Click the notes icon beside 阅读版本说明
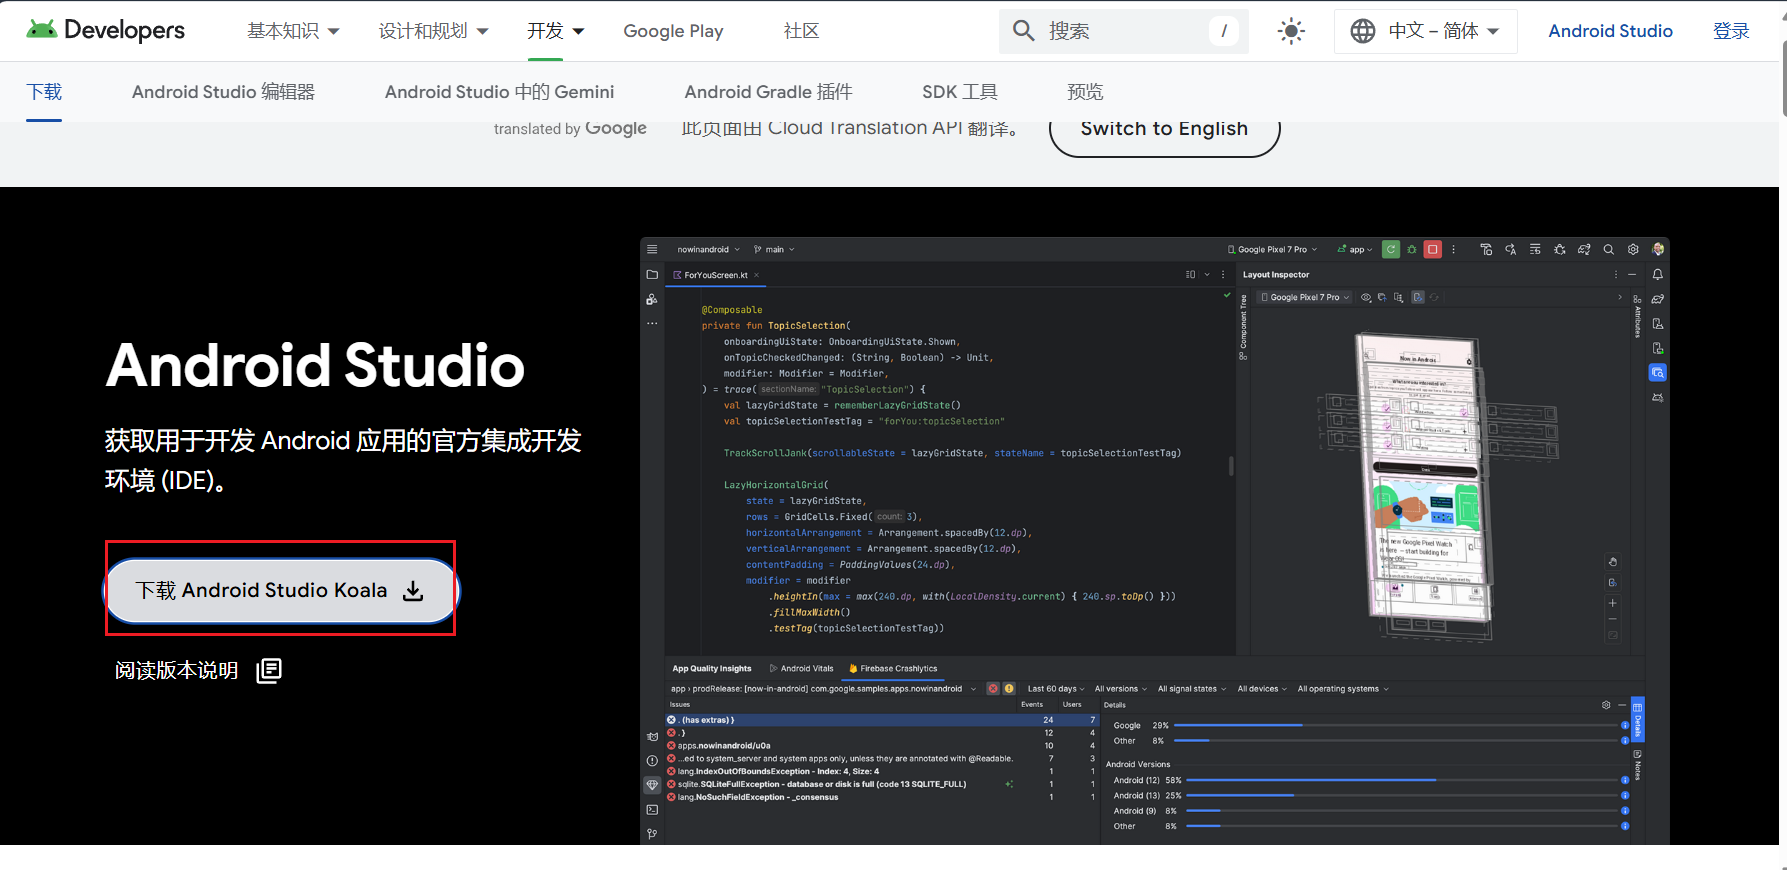 (x=269, y=670)
